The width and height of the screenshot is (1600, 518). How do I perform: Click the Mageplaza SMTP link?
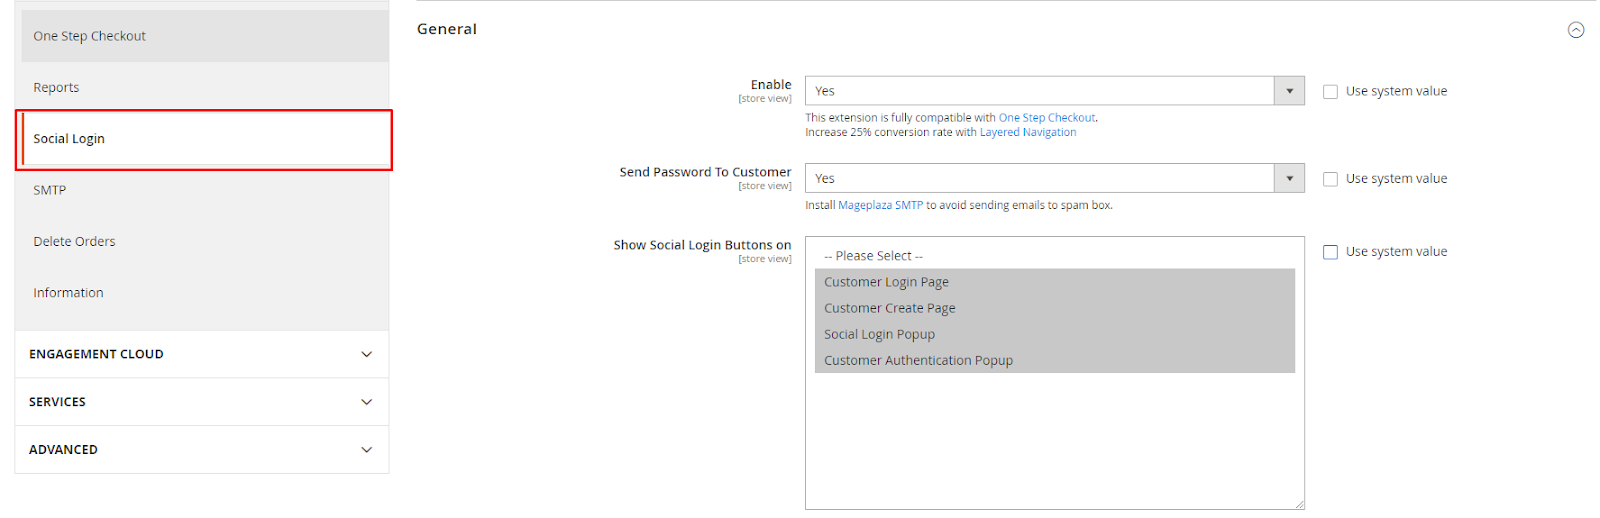880,205
